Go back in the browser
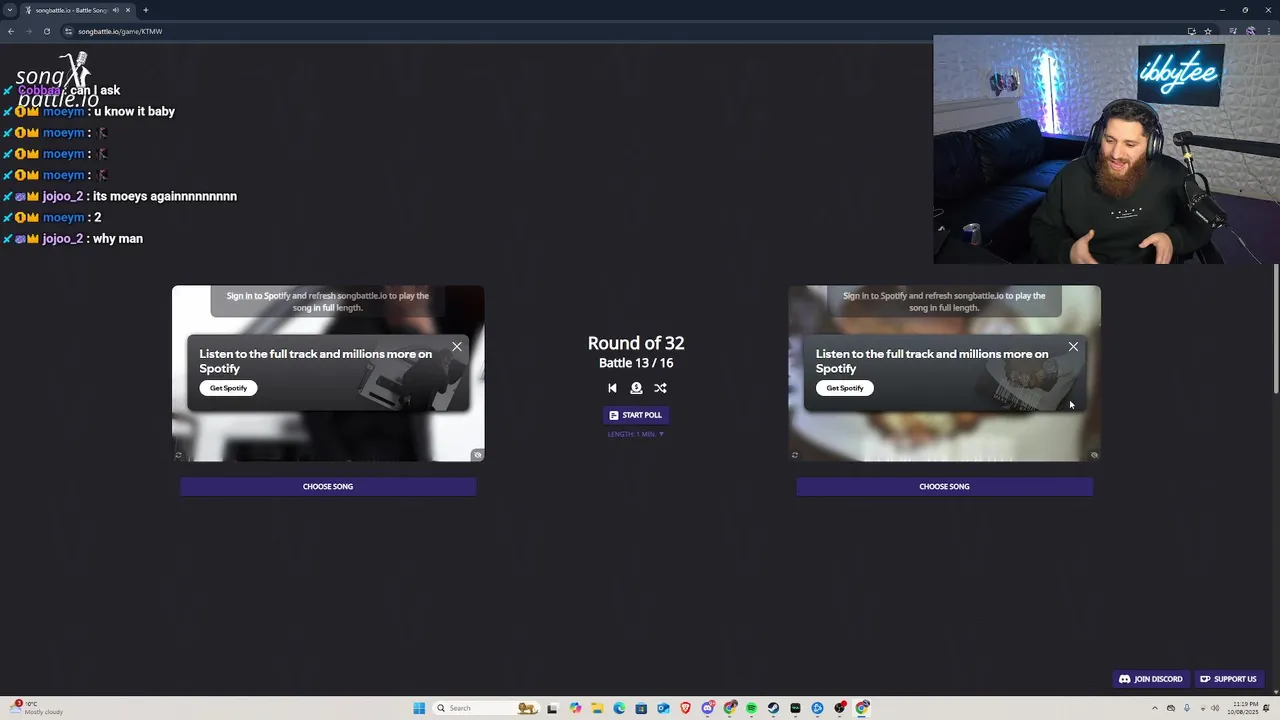 click(x=10, y=31)
